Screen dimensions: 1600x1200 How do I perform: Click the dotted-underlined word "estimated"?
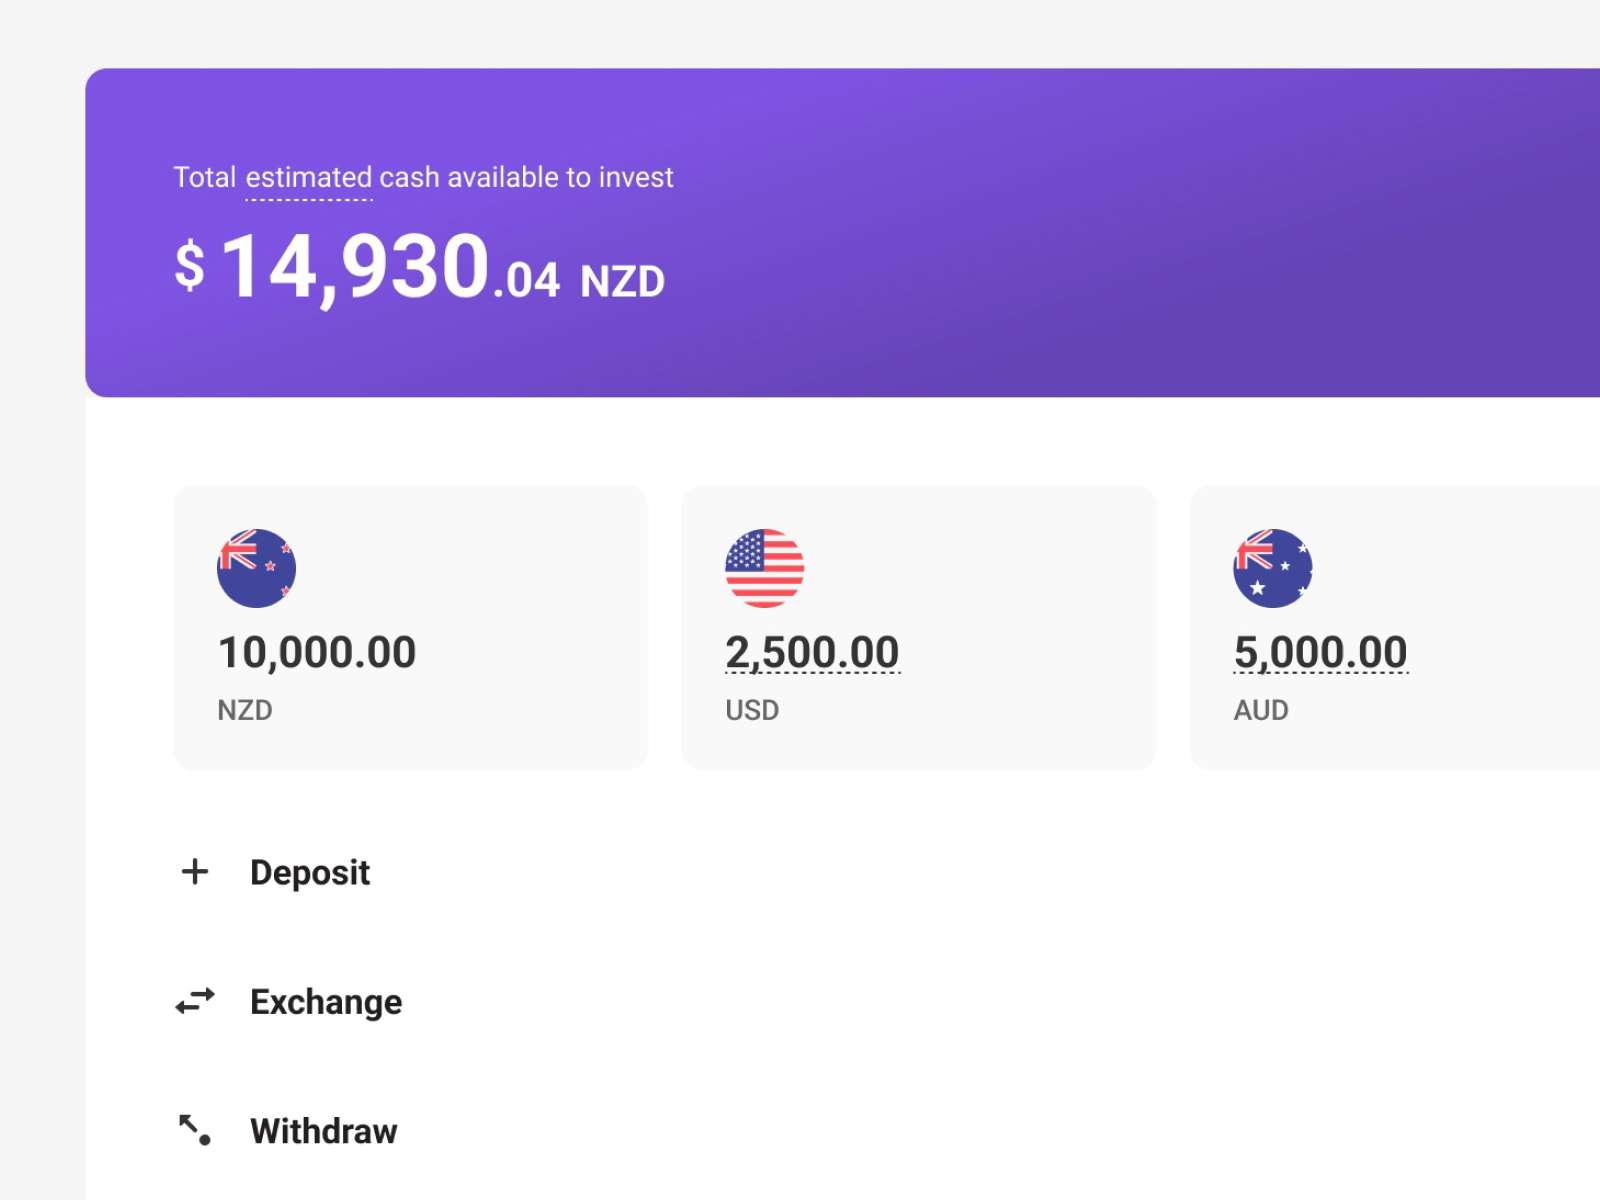(x=309, y=178)
